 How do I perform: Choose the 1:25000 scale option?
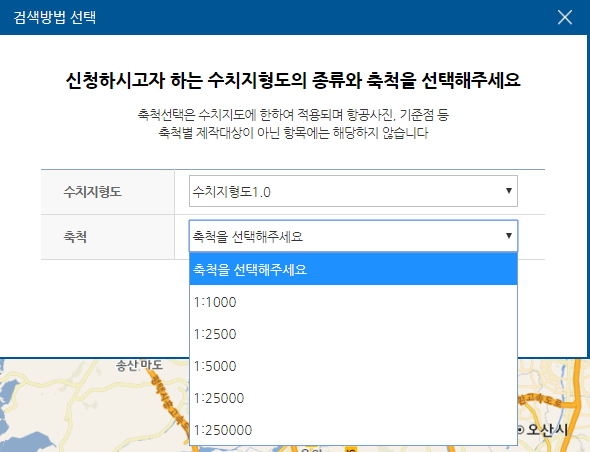point(353,398)
